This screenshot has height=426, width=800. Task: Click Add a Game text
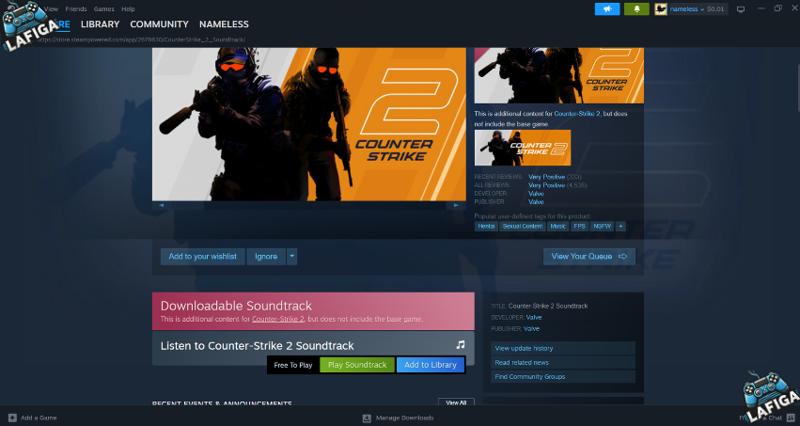click(39, 418)
